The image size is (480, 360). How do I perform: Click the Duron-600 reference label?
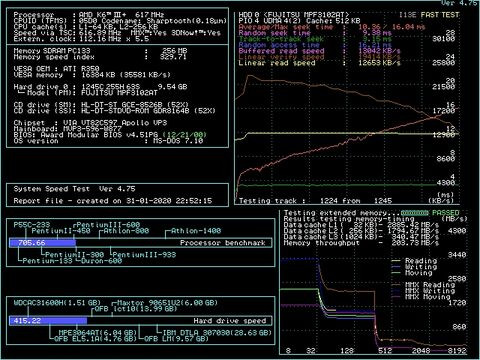click(x=101, y=261)
